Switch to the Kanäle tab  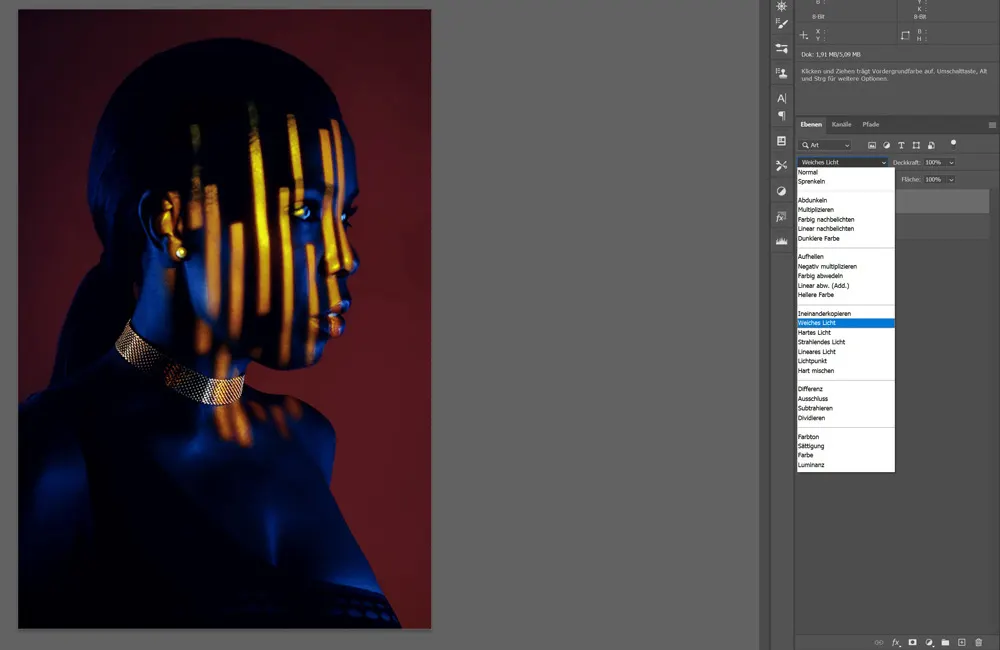[x=841, y=124]
